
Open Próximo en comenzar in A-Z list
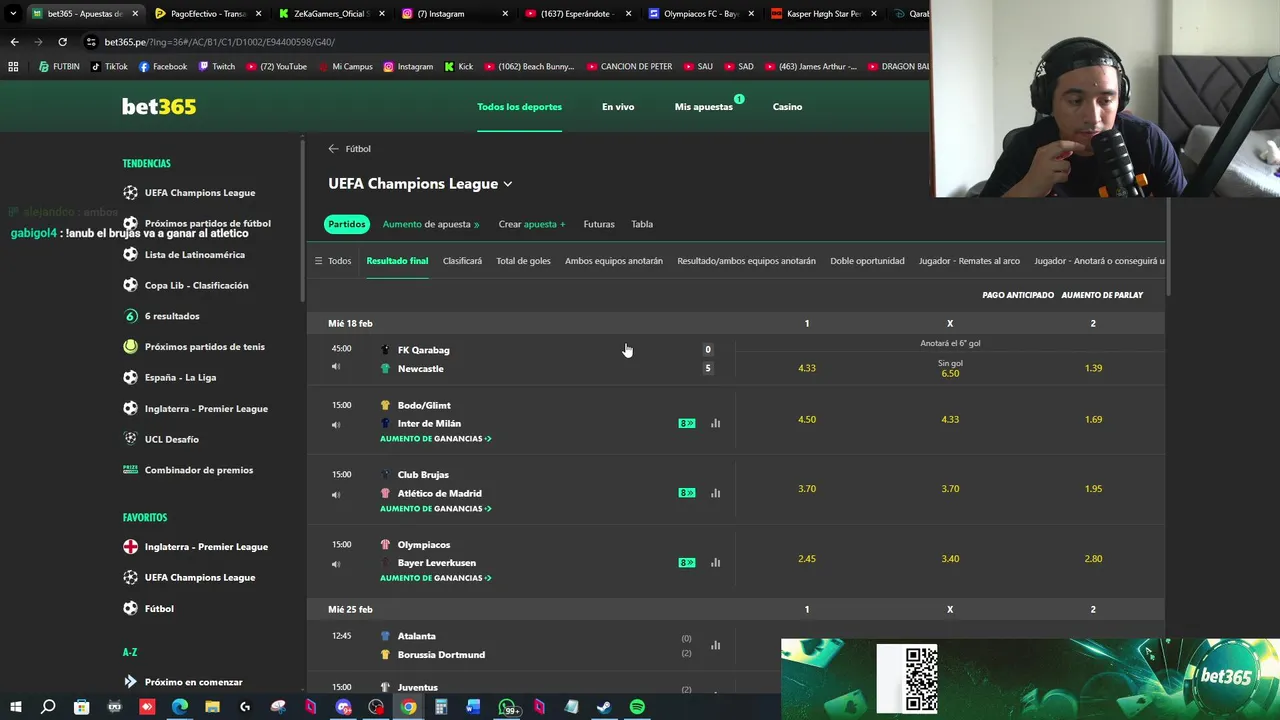point(193,682)
